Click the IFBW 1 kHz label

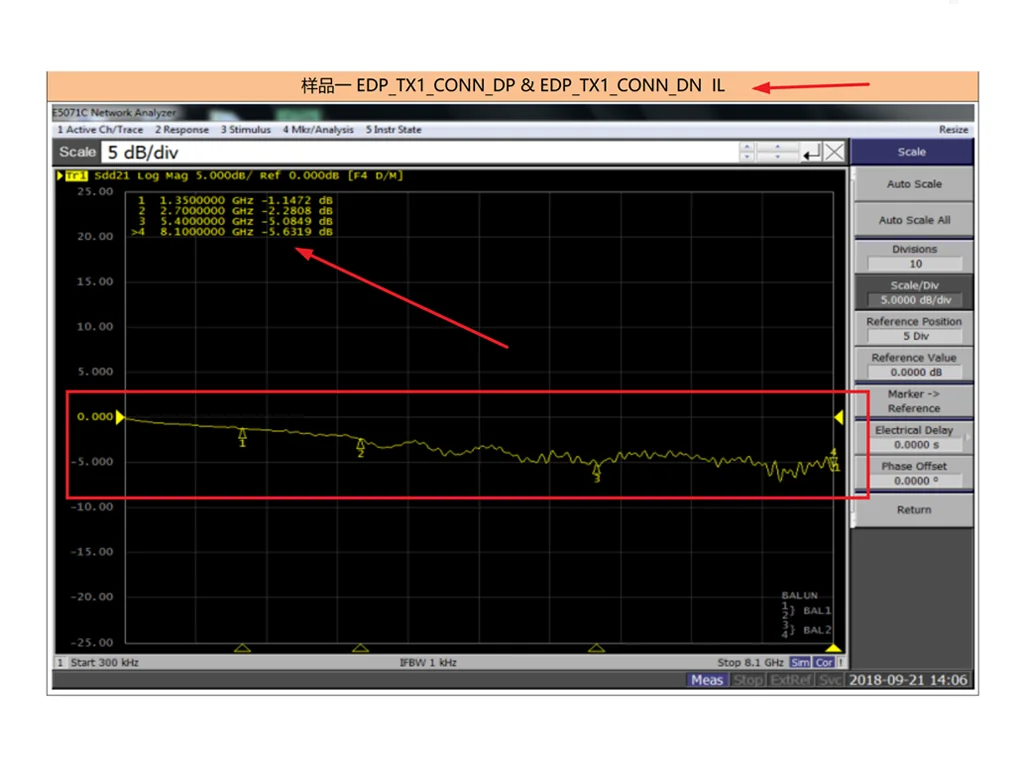[428, 662]
